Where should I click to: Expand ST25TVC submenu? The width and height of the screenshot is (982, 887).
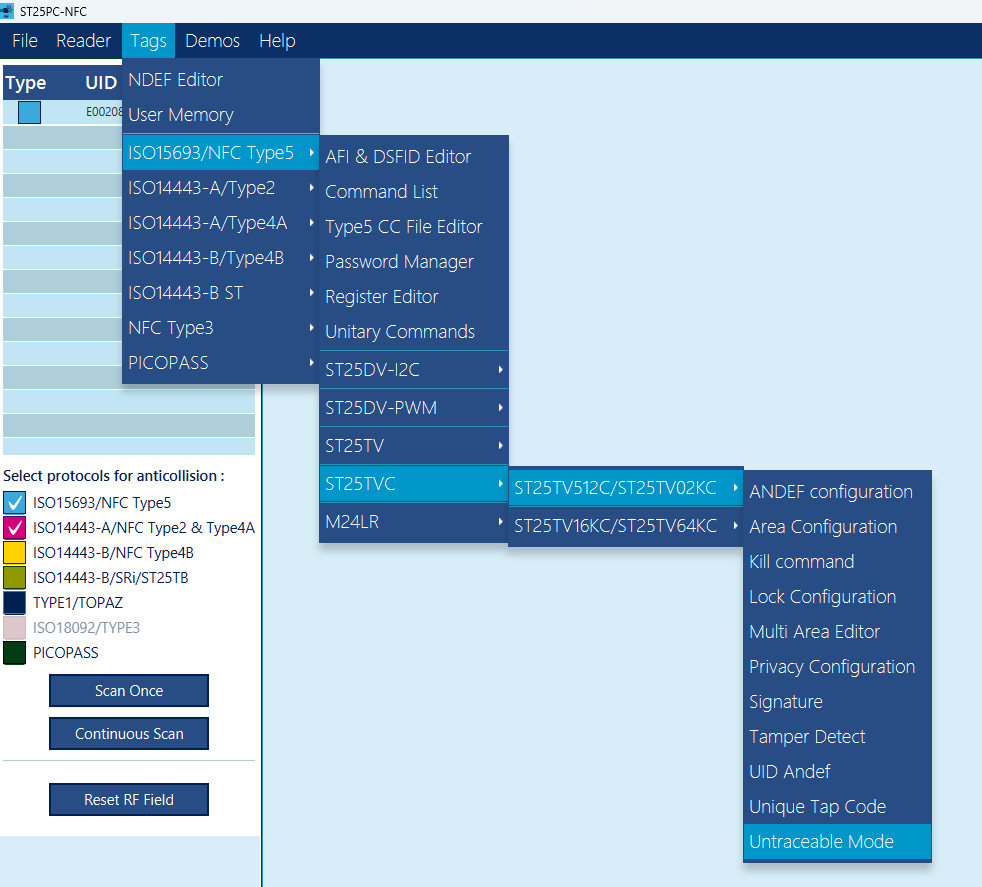click(413, 484)
